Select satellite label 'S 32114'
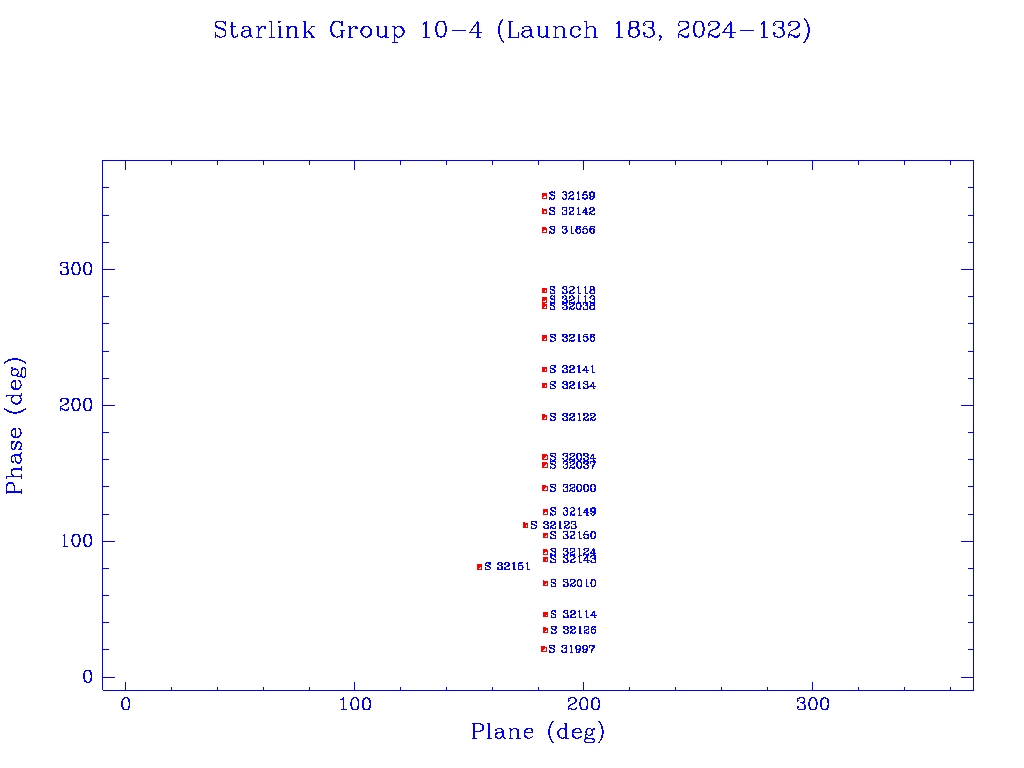The width and height of the screenshot is (1024, 768). (573, 615)
